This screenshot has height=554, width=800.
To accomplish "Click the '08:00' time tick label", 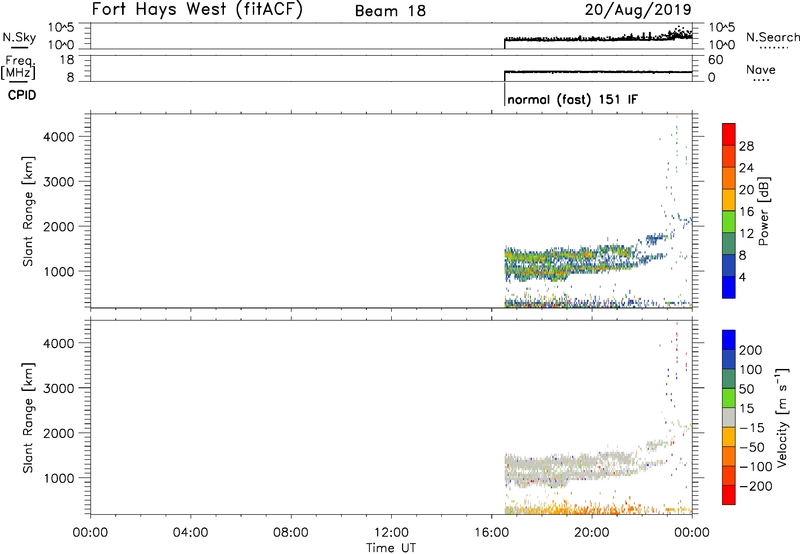I will 291,533.
